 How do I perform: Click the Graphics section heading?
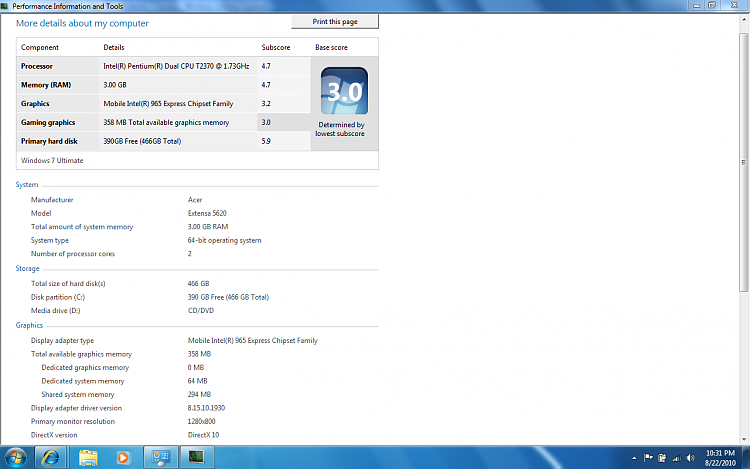tap(29, 325)
